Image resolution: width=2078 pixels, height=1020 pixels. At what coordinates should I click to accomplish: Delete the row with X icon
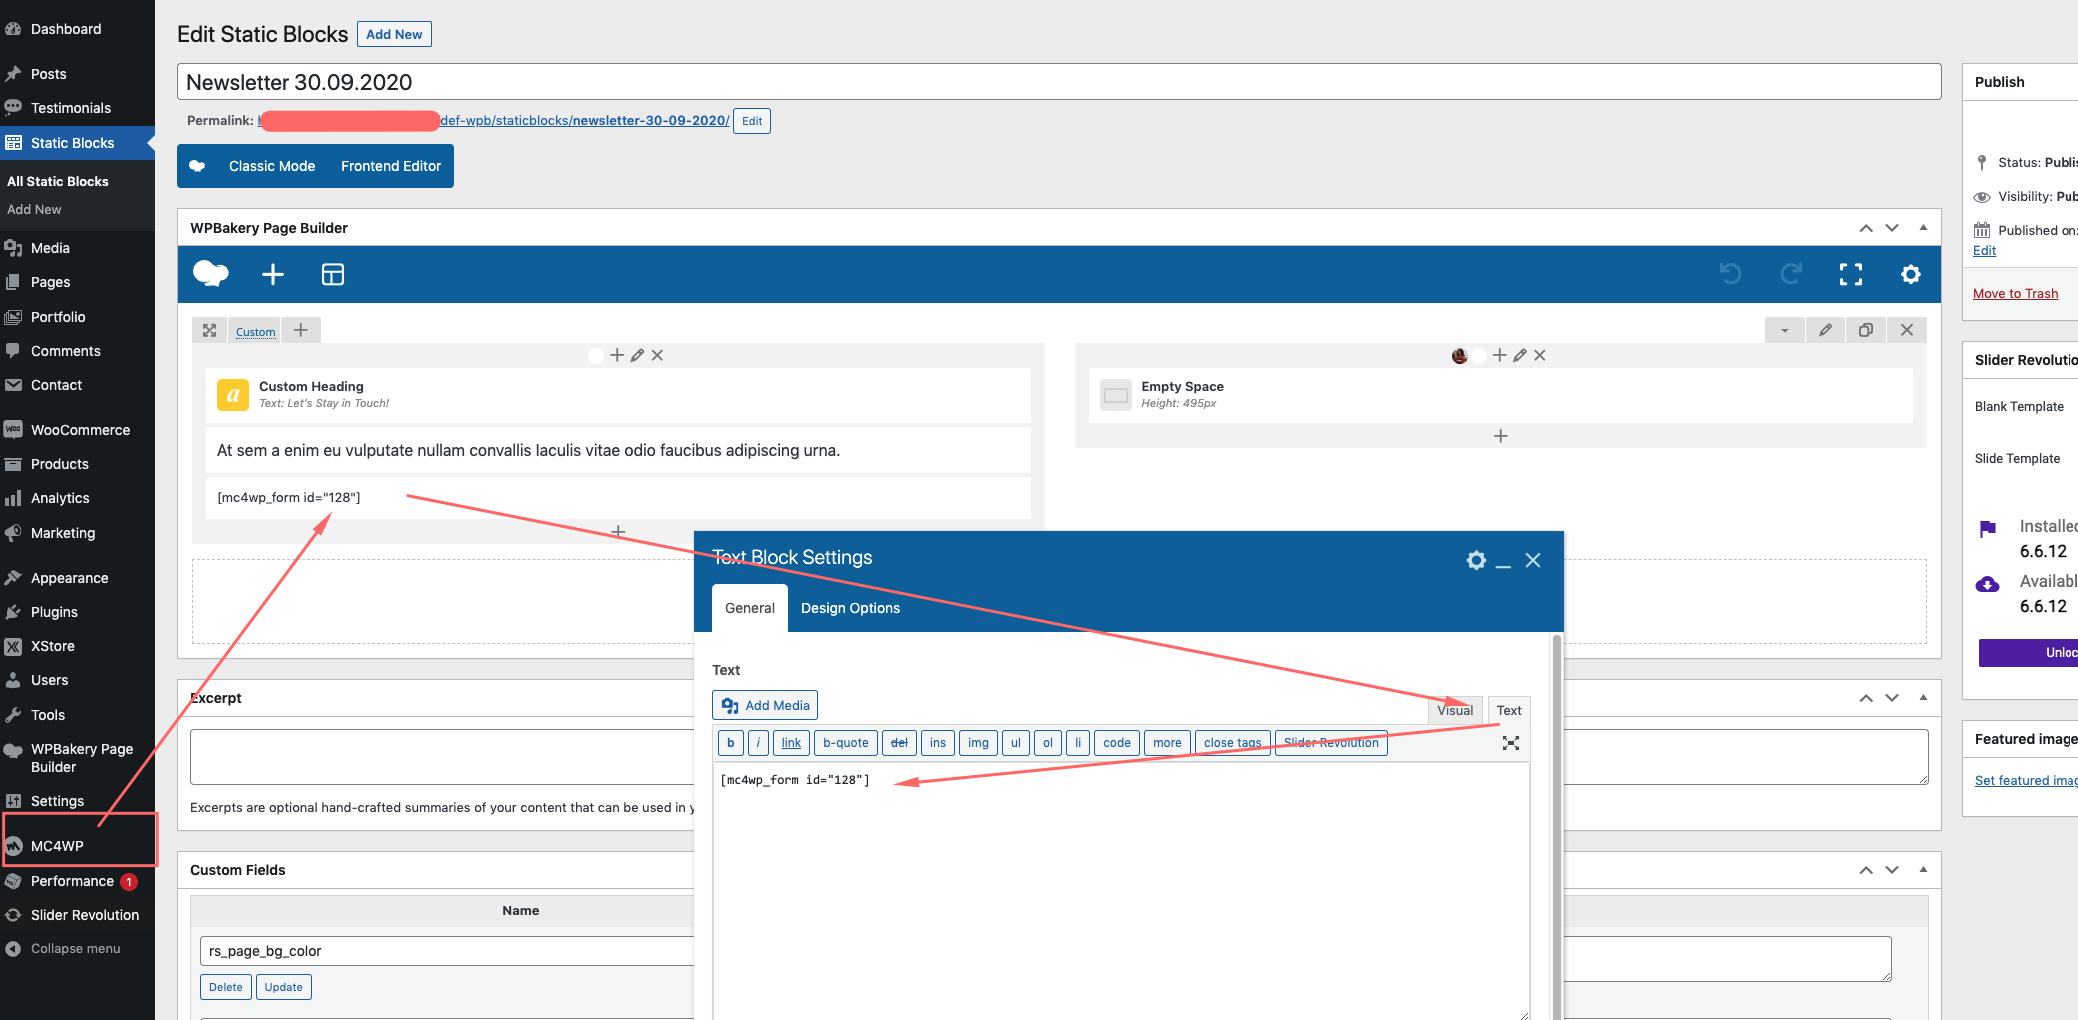(1907, 330)
